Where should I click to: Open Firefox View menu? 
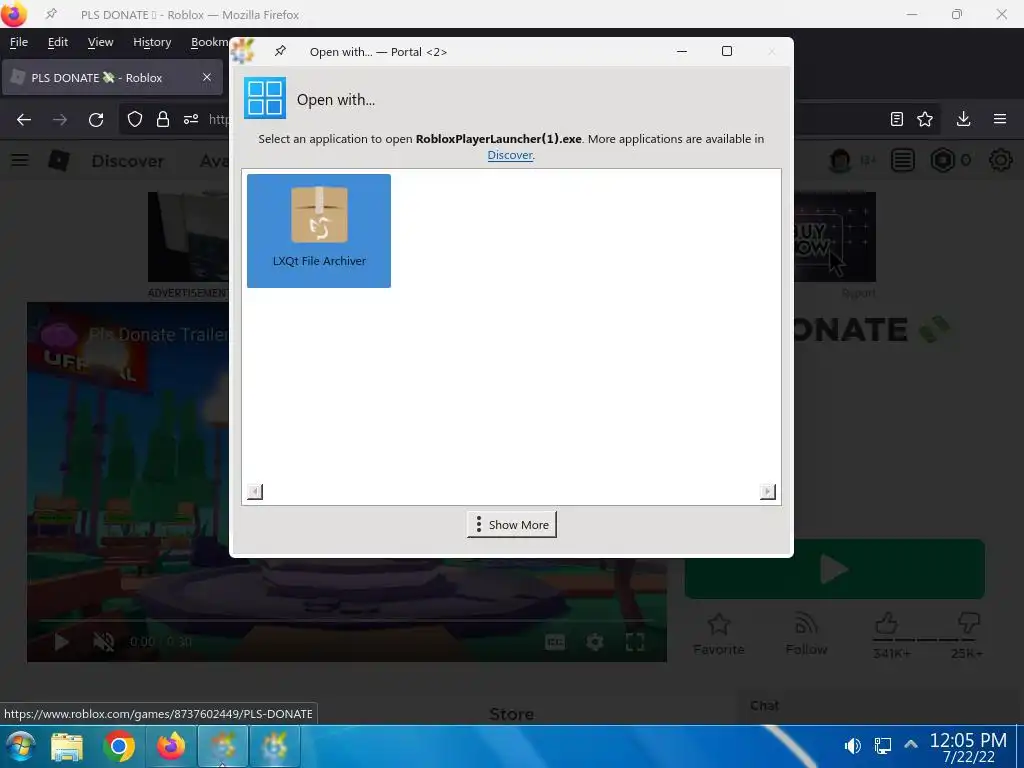click(x=100, y=42)
